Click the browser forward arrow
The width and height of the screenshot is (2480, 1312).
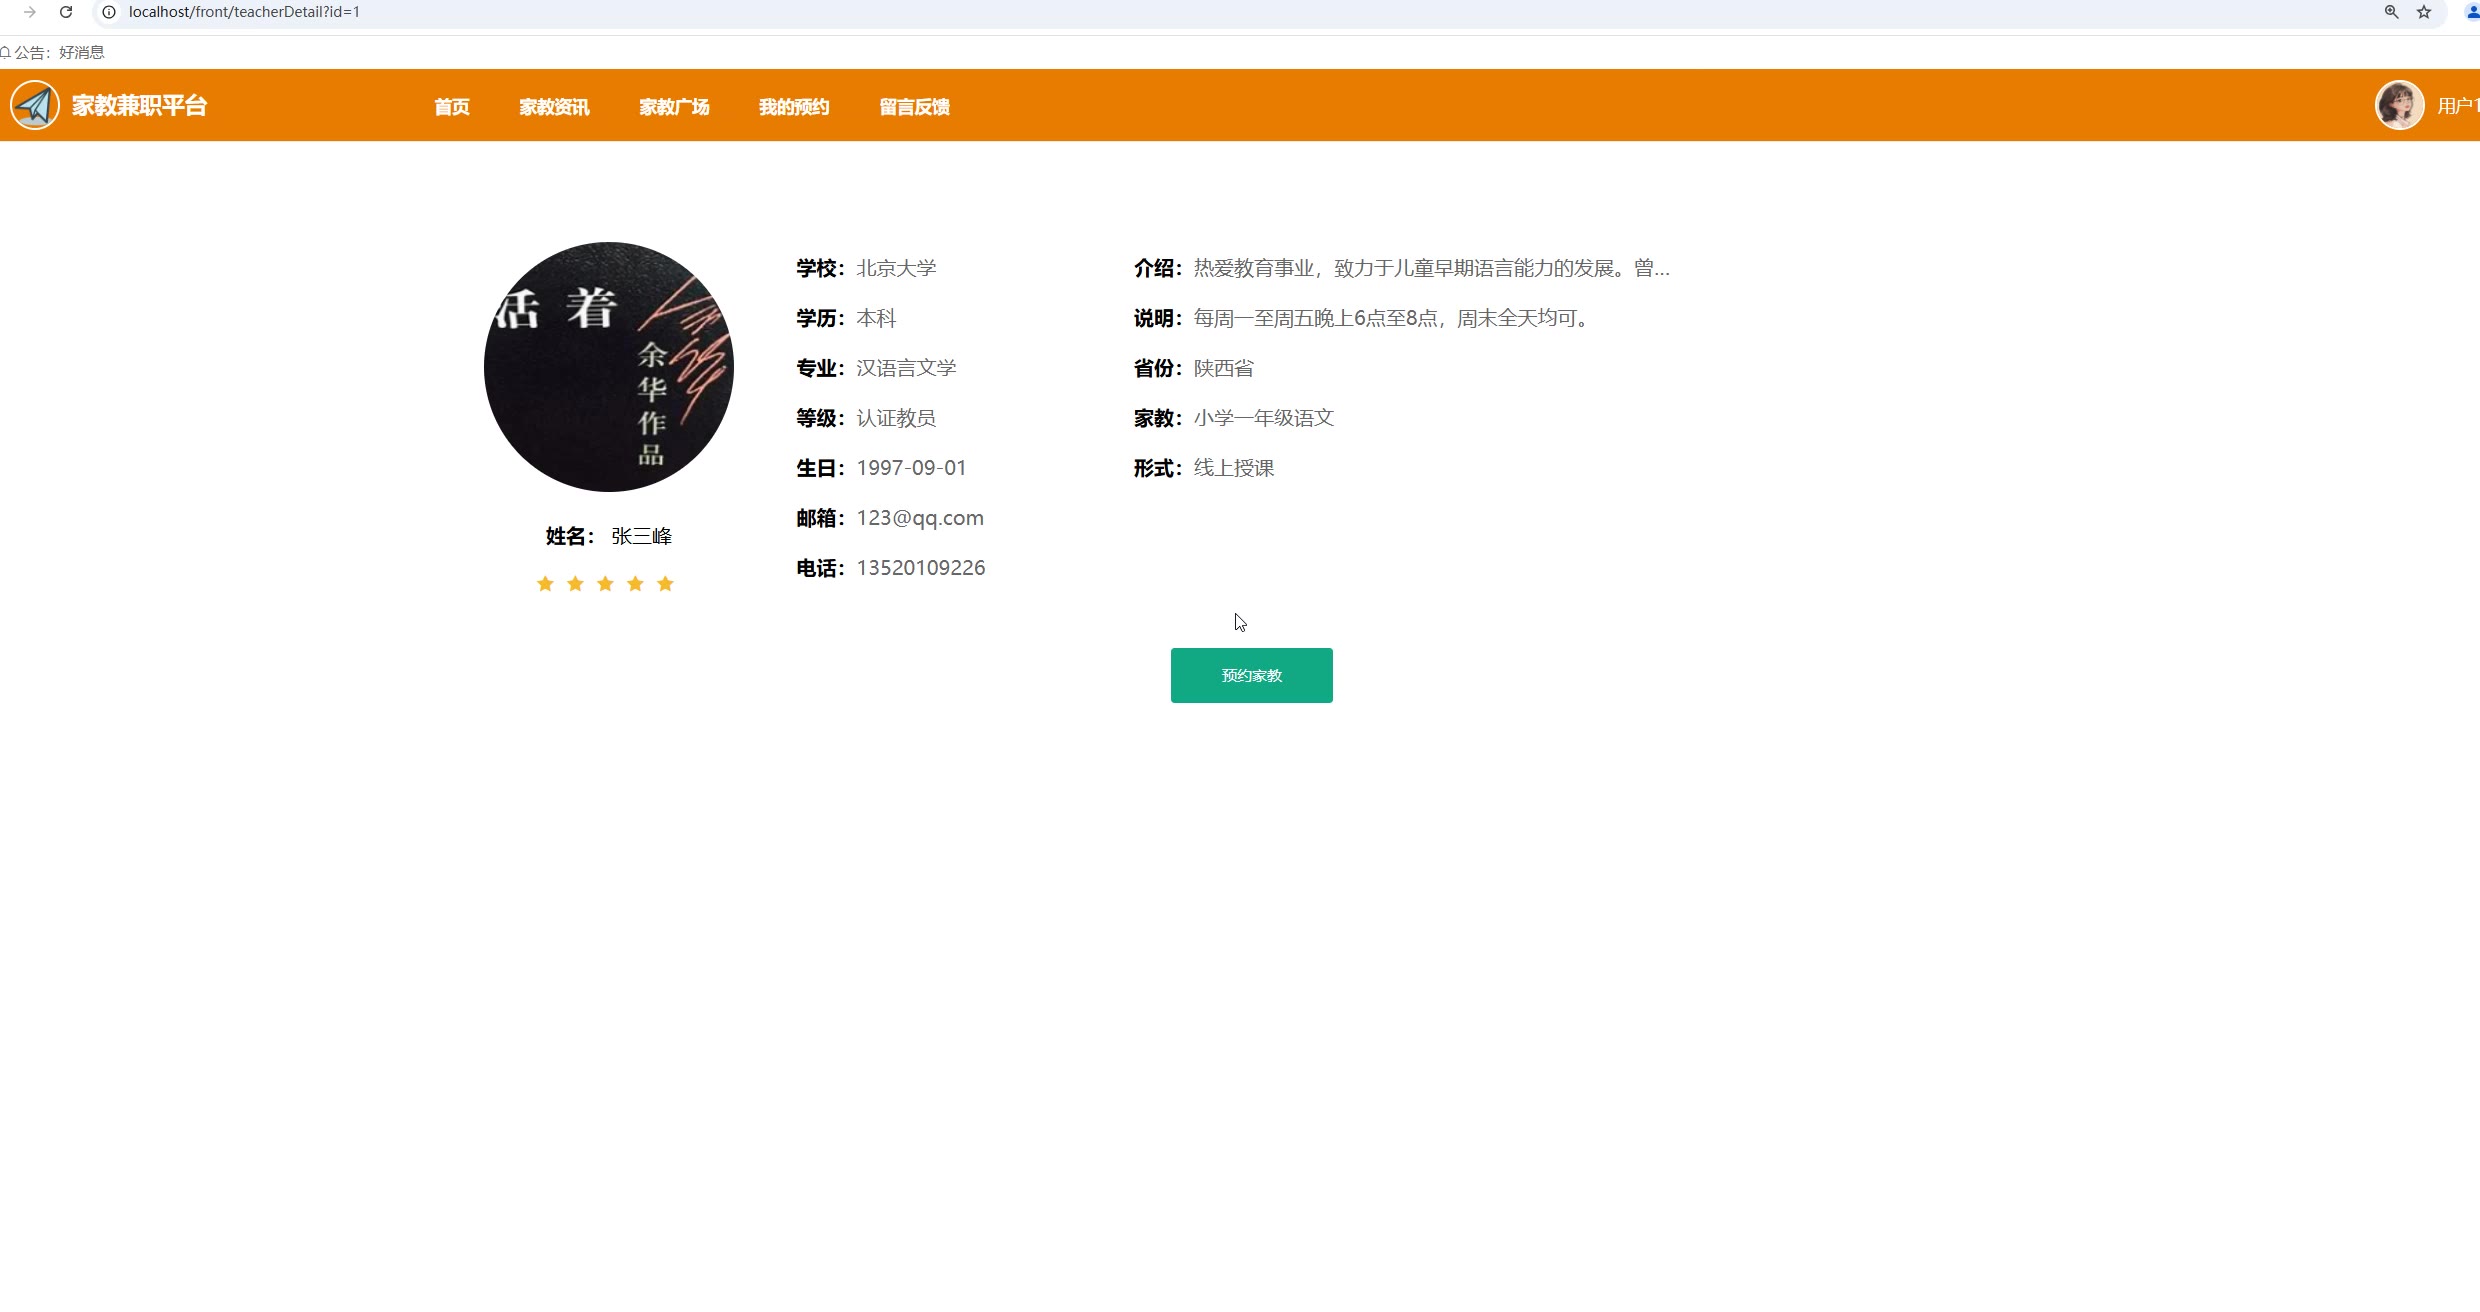point(30,12)
